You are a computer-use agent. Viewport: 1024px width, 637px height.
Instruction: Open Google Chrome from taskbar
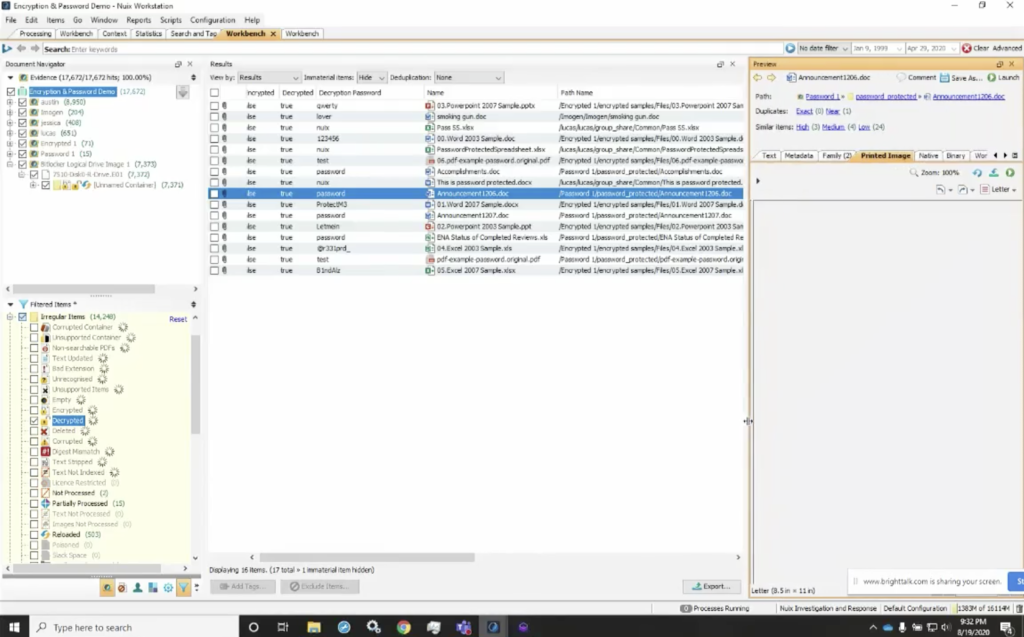coord(404,627)
